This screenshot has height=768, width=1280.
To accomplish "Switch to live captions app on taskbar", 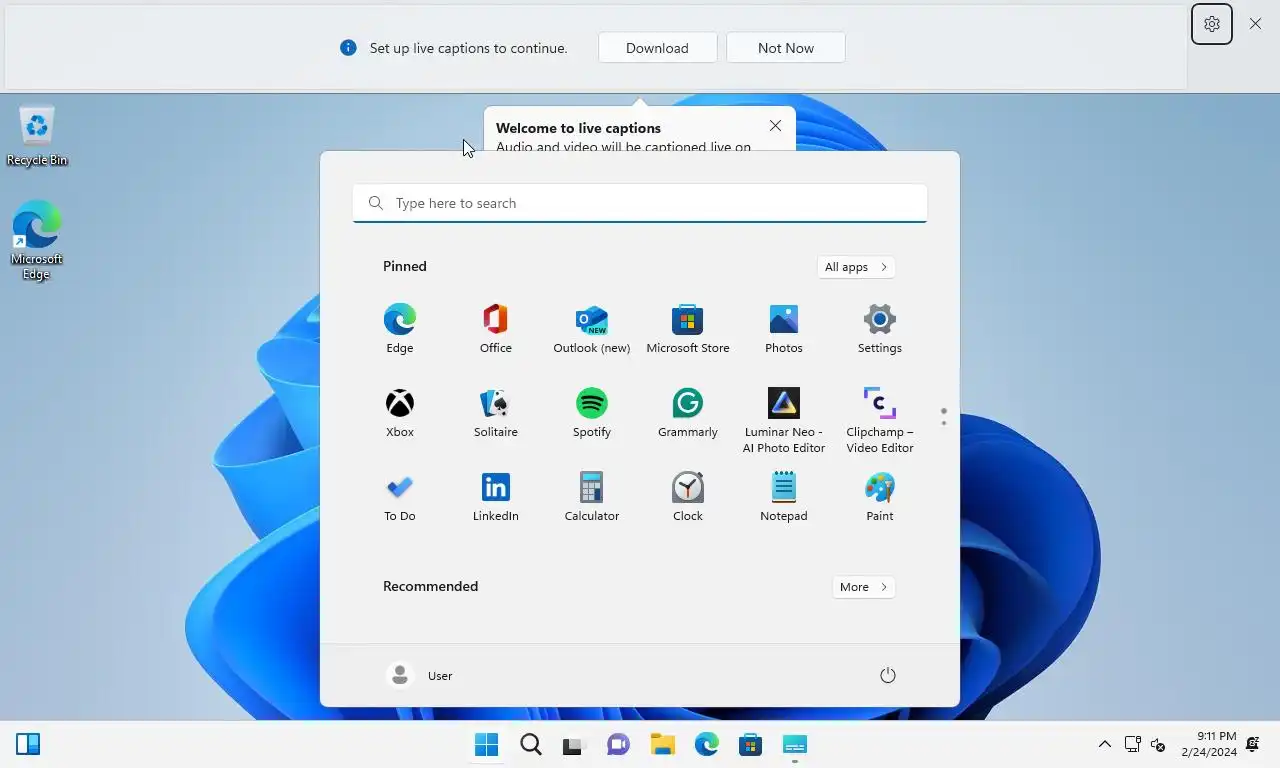I will click(794, 744).
